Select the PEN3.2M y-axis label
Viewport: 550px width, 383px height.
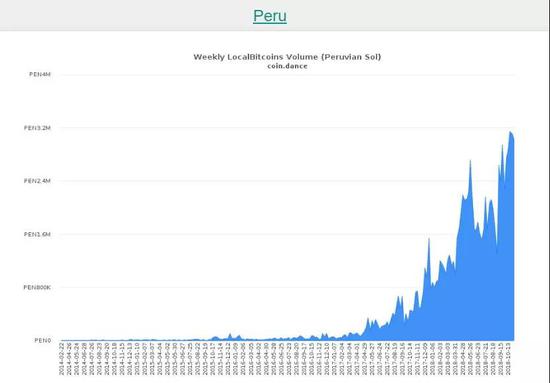click(37, 128)
